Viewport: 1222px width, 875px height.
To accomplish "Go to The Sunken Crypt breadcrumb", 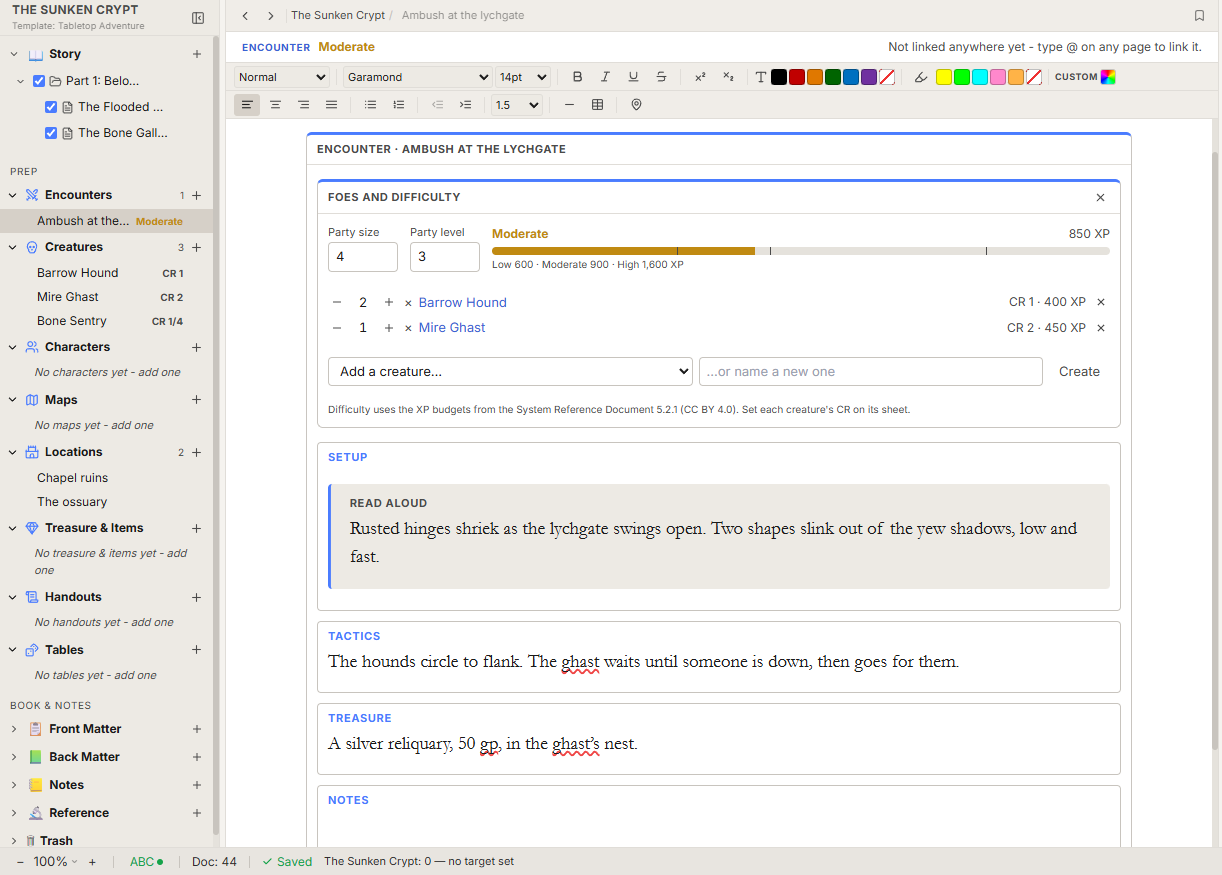I will click(x=337, y=16).
